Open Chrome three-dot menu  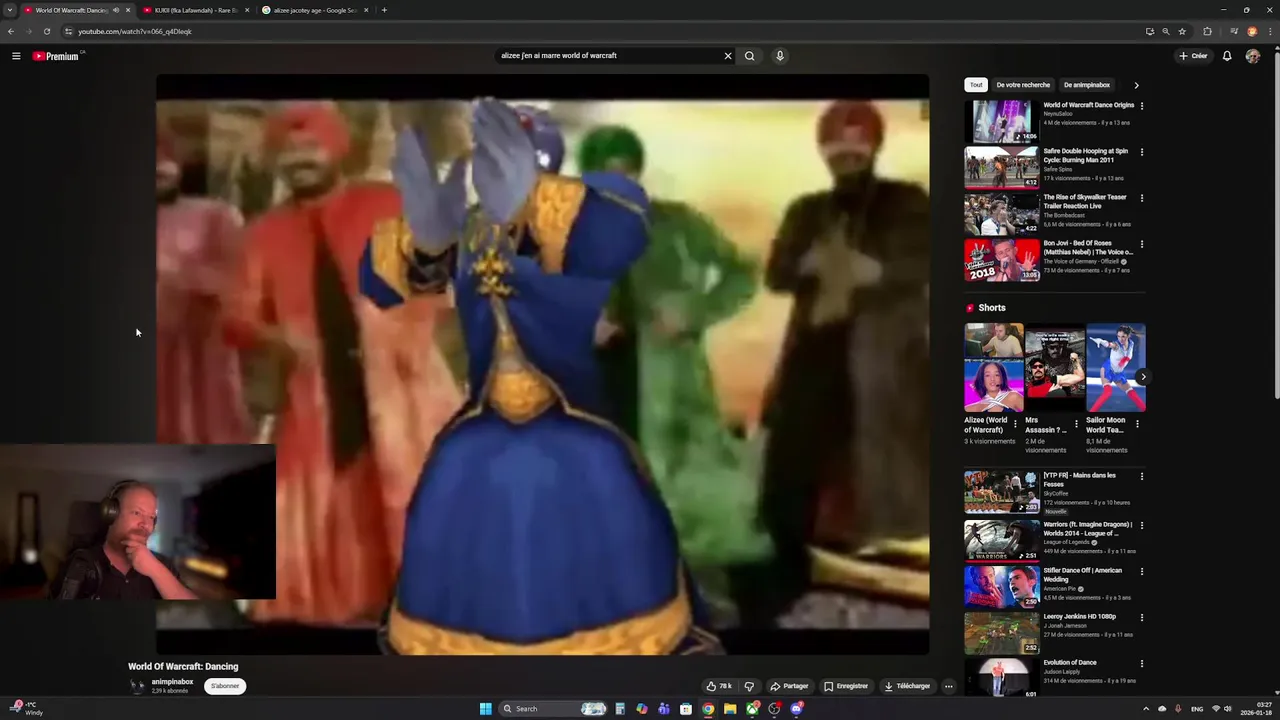coord(1270,31)
